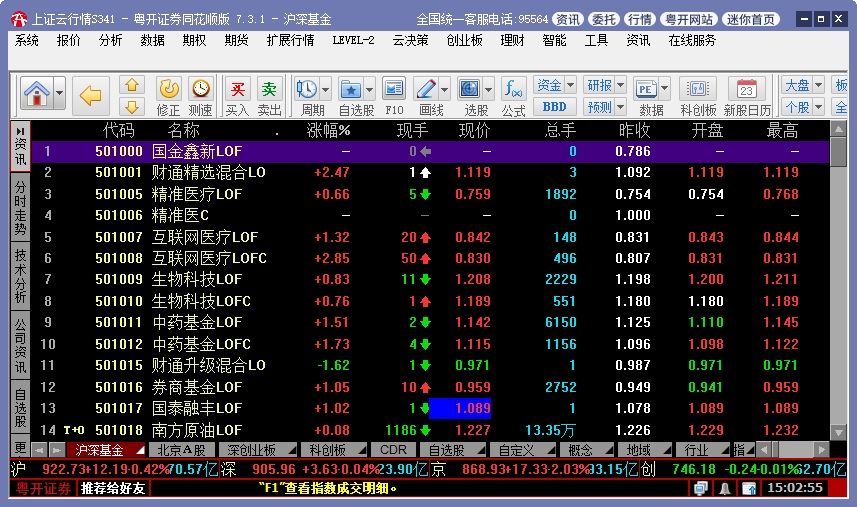Open the 修正 correction tool
This screenshot has height=507, width=857.
click(x=168, y=97)
